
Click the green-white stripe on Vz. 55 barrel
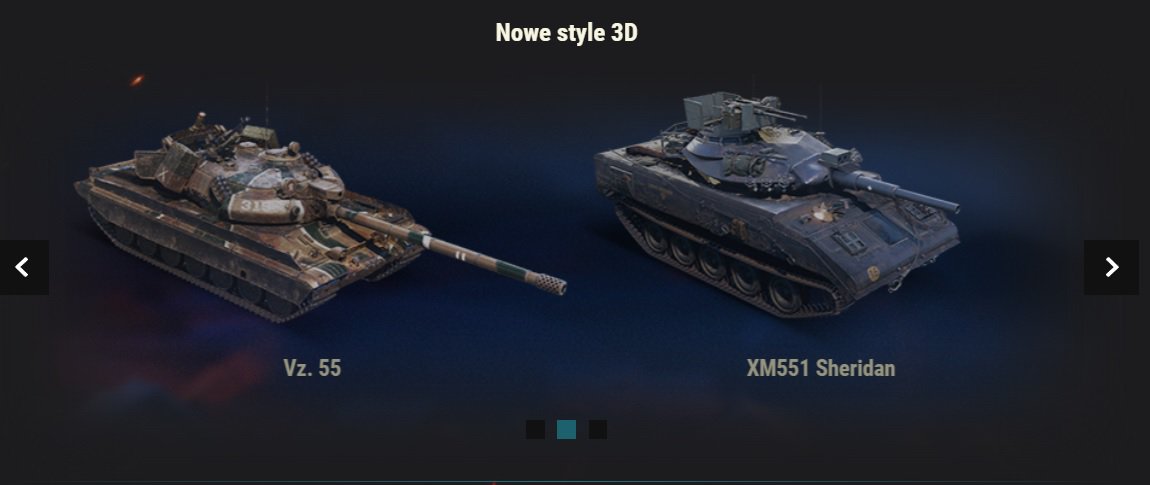(x=422, y=238)
